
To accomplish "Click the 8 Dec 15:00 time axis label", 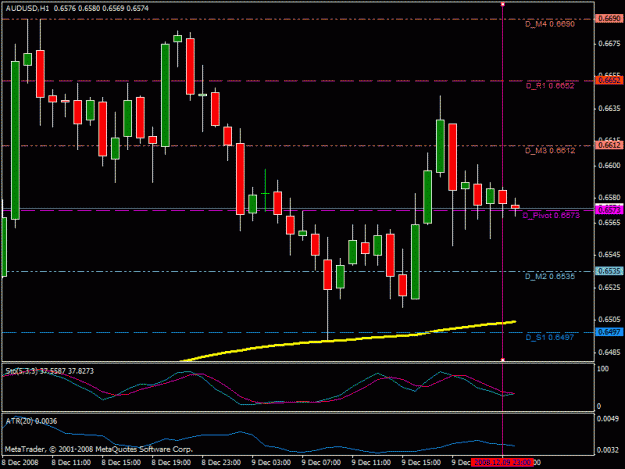I will (121, 462).
